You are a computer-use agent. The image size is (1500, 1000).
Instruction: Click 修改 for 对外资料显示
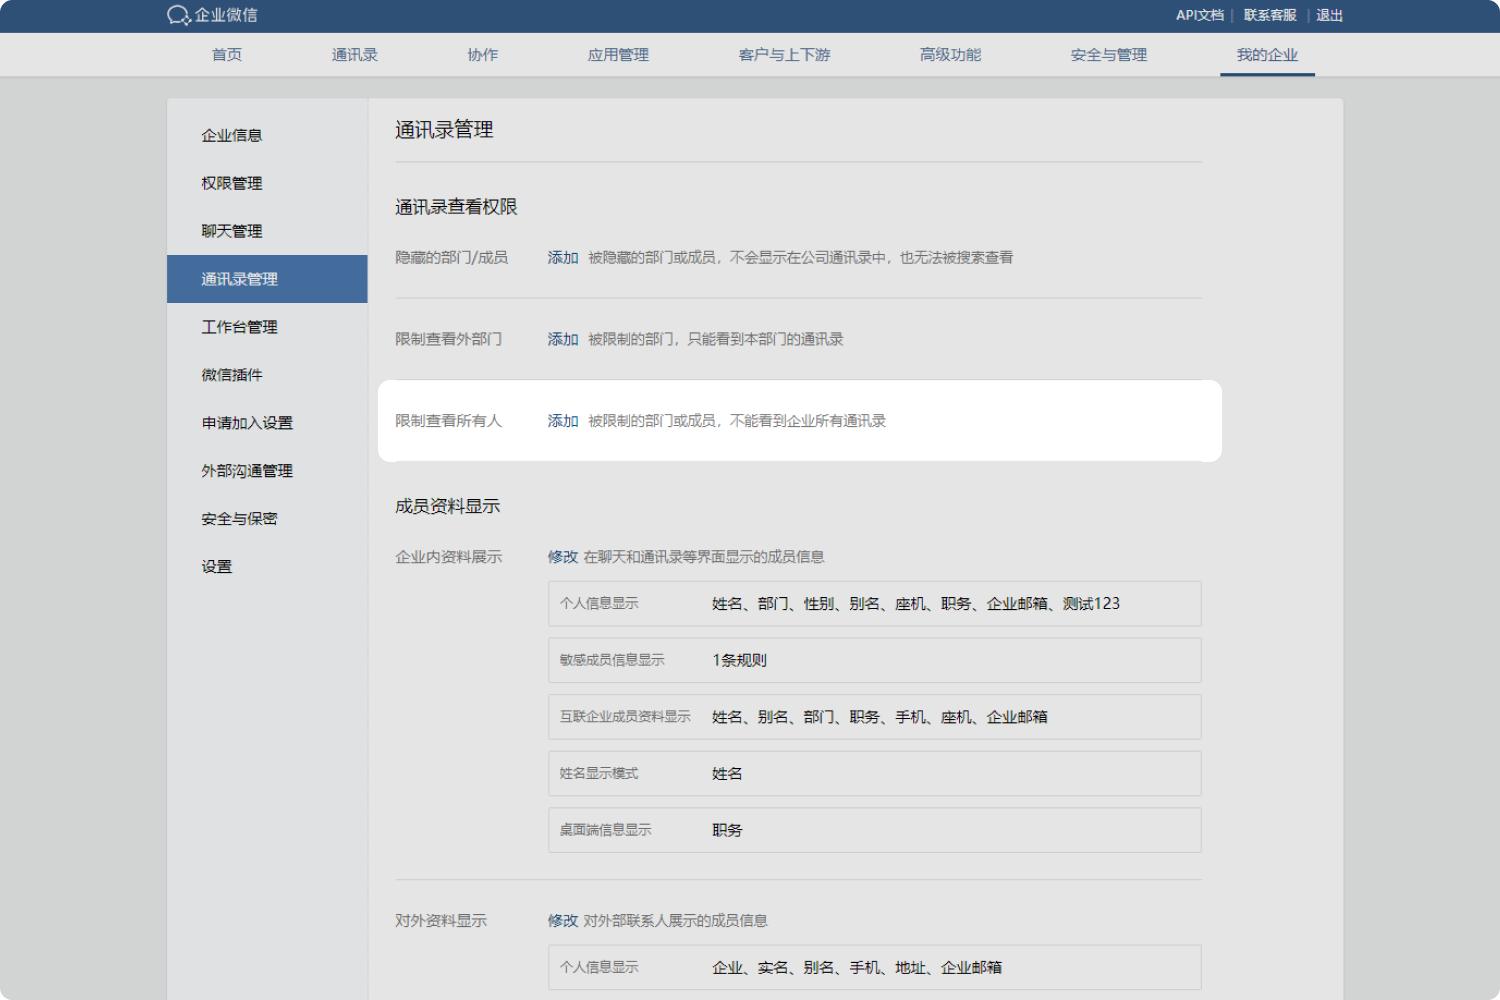562,921
